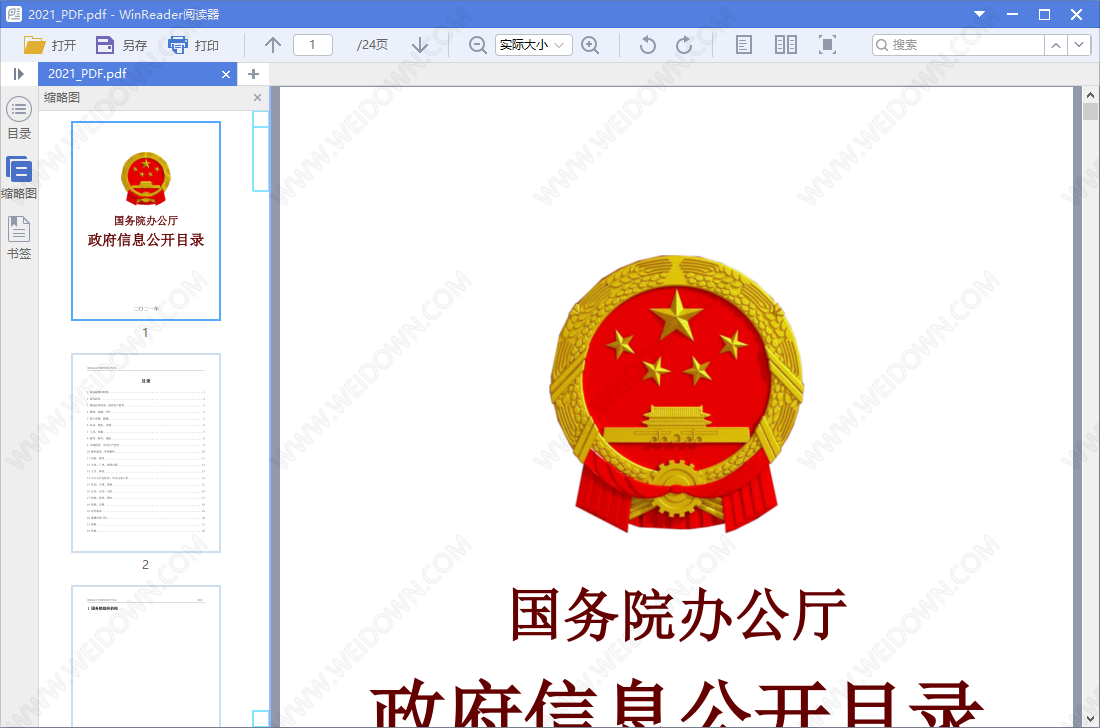Open the 实际大小 zoom dropdown
1100x728 pixels.
[x=533, y=45]
